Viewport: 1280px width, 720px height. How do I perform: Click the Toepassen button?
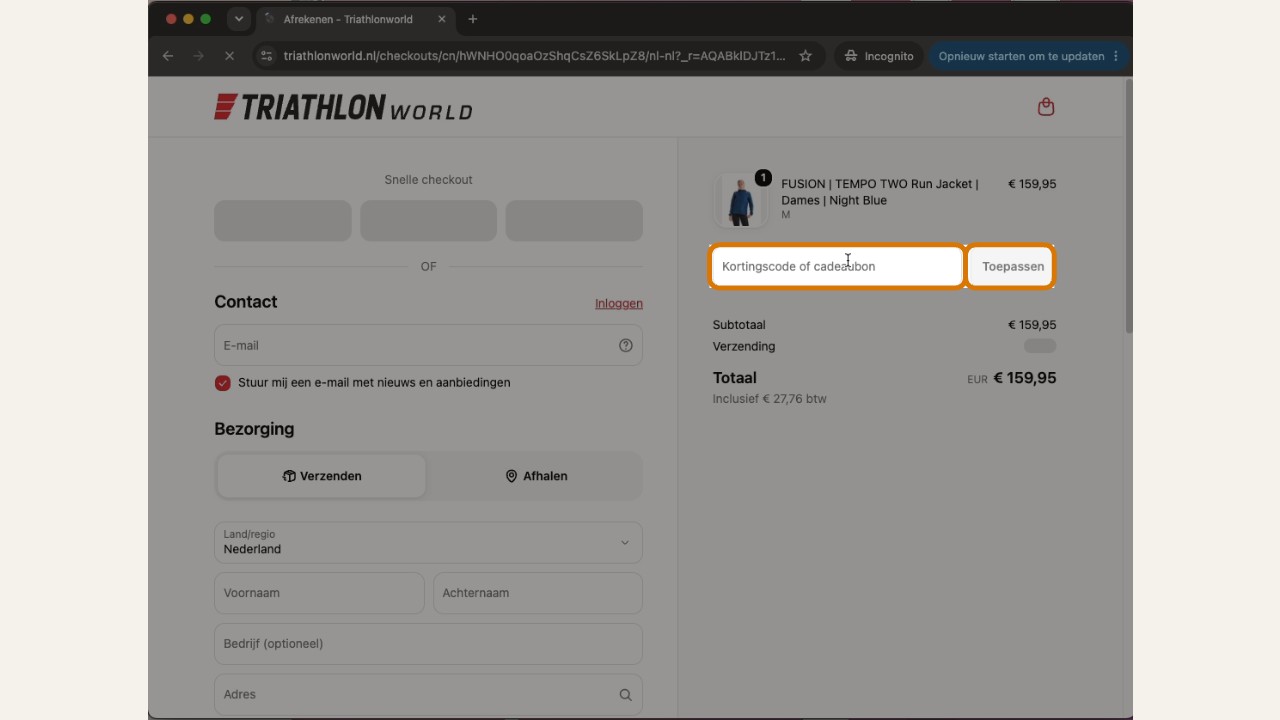click(1012, 267)
